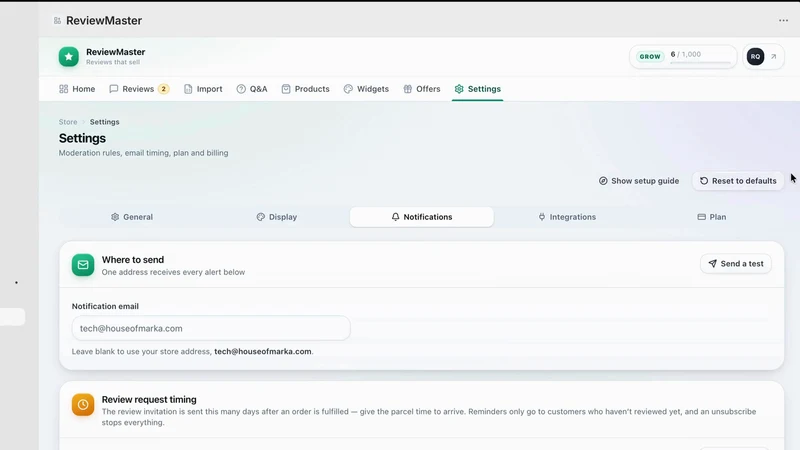The image size is (800, 450).
Task: Open the three-dot menu at top right
Action: tap(783, 20)
